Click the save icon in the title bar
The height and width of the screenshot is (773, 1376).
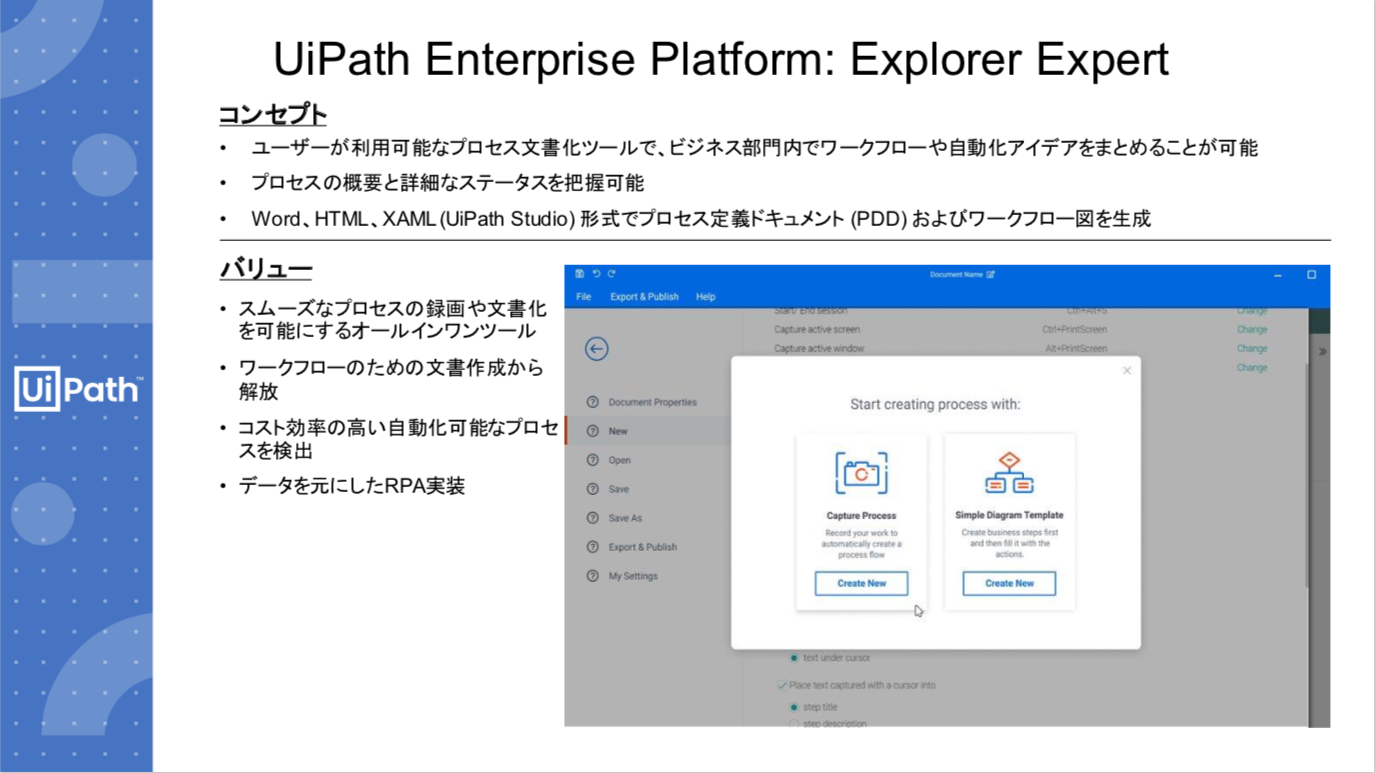pos(580,274)
